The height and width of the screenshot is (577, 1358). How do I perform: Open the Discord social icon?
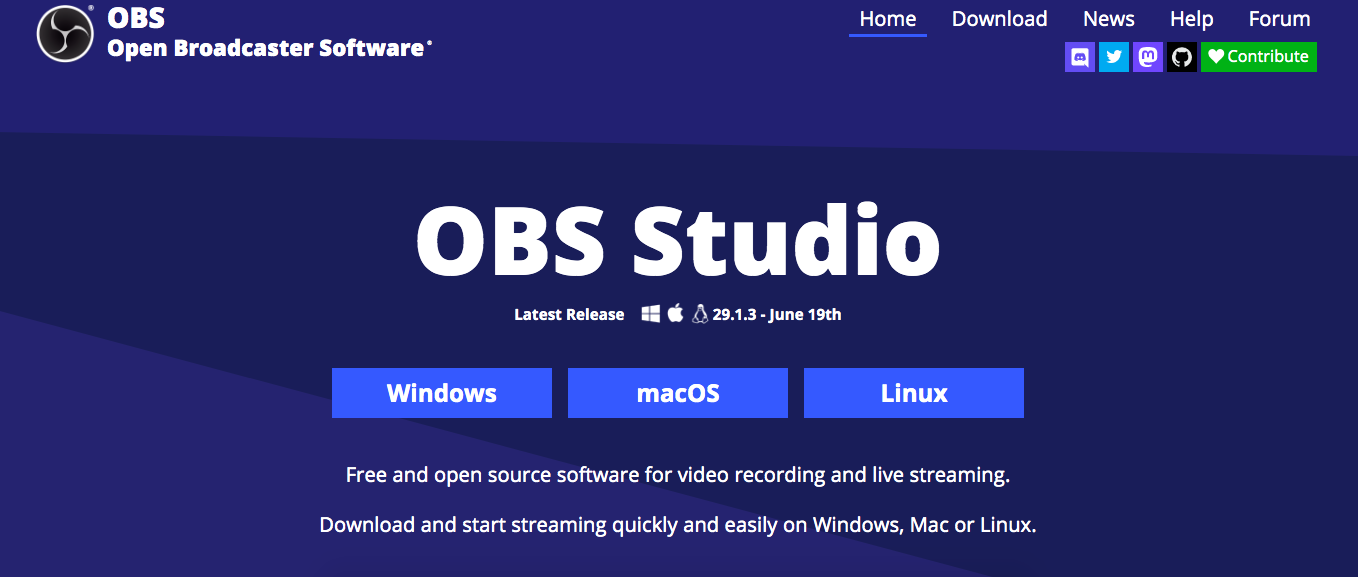tap(1080, 57)
